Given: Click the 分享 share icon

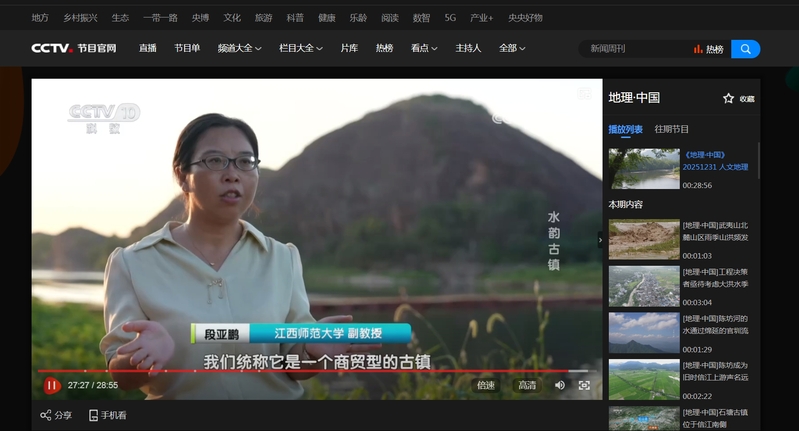Looking at the screenshot, I should [46, 415].
